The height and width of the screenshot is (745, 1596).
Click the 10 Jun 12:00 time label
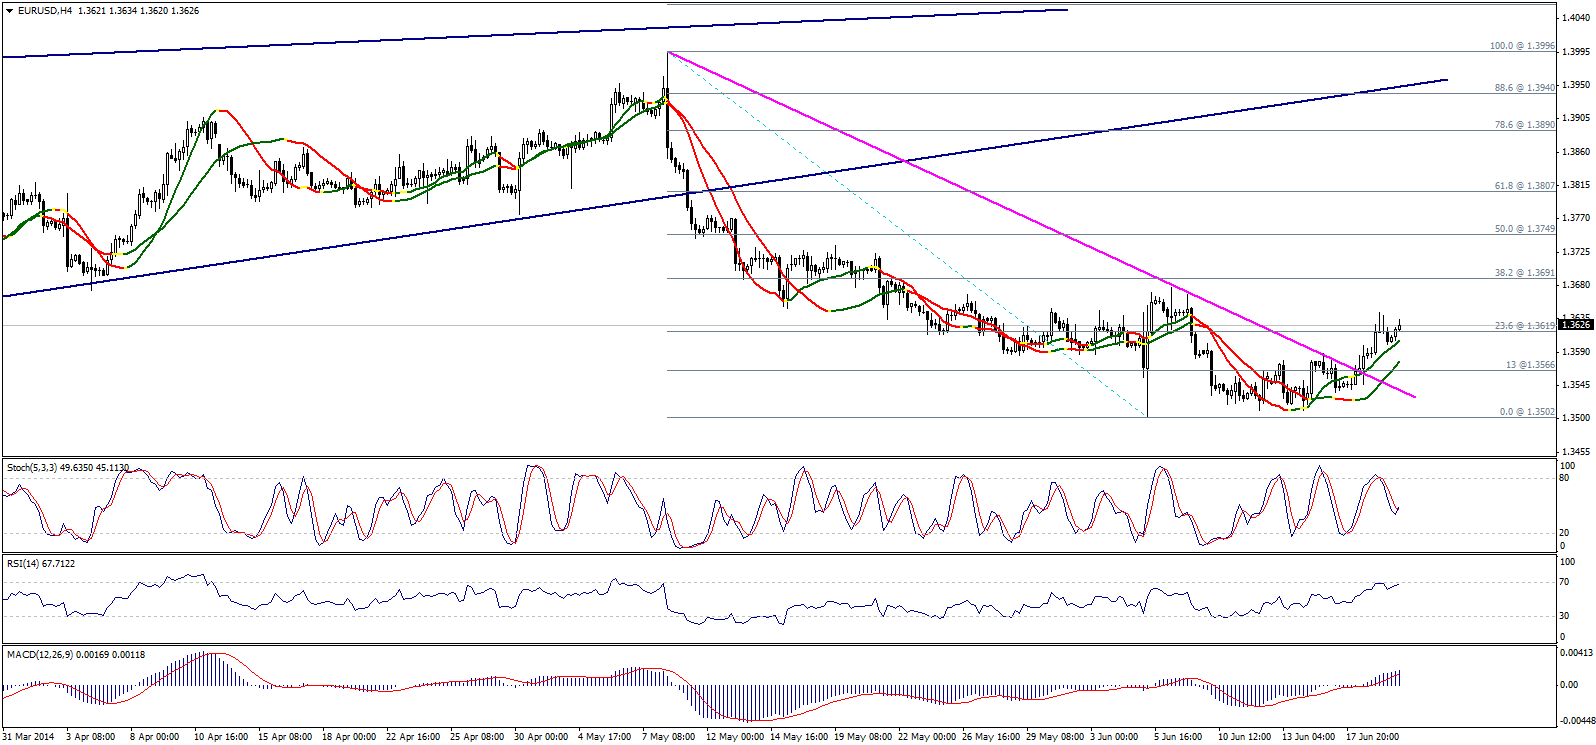point(1244,737)
